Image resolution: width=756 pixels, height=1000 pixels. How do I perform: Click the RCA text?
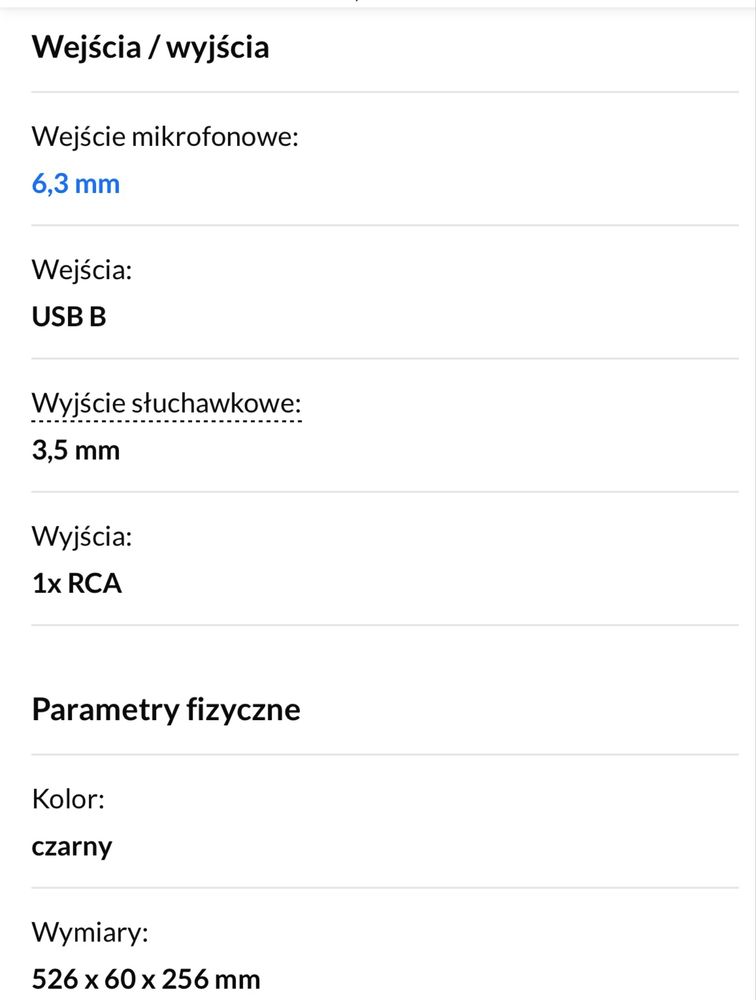point(94,584)
